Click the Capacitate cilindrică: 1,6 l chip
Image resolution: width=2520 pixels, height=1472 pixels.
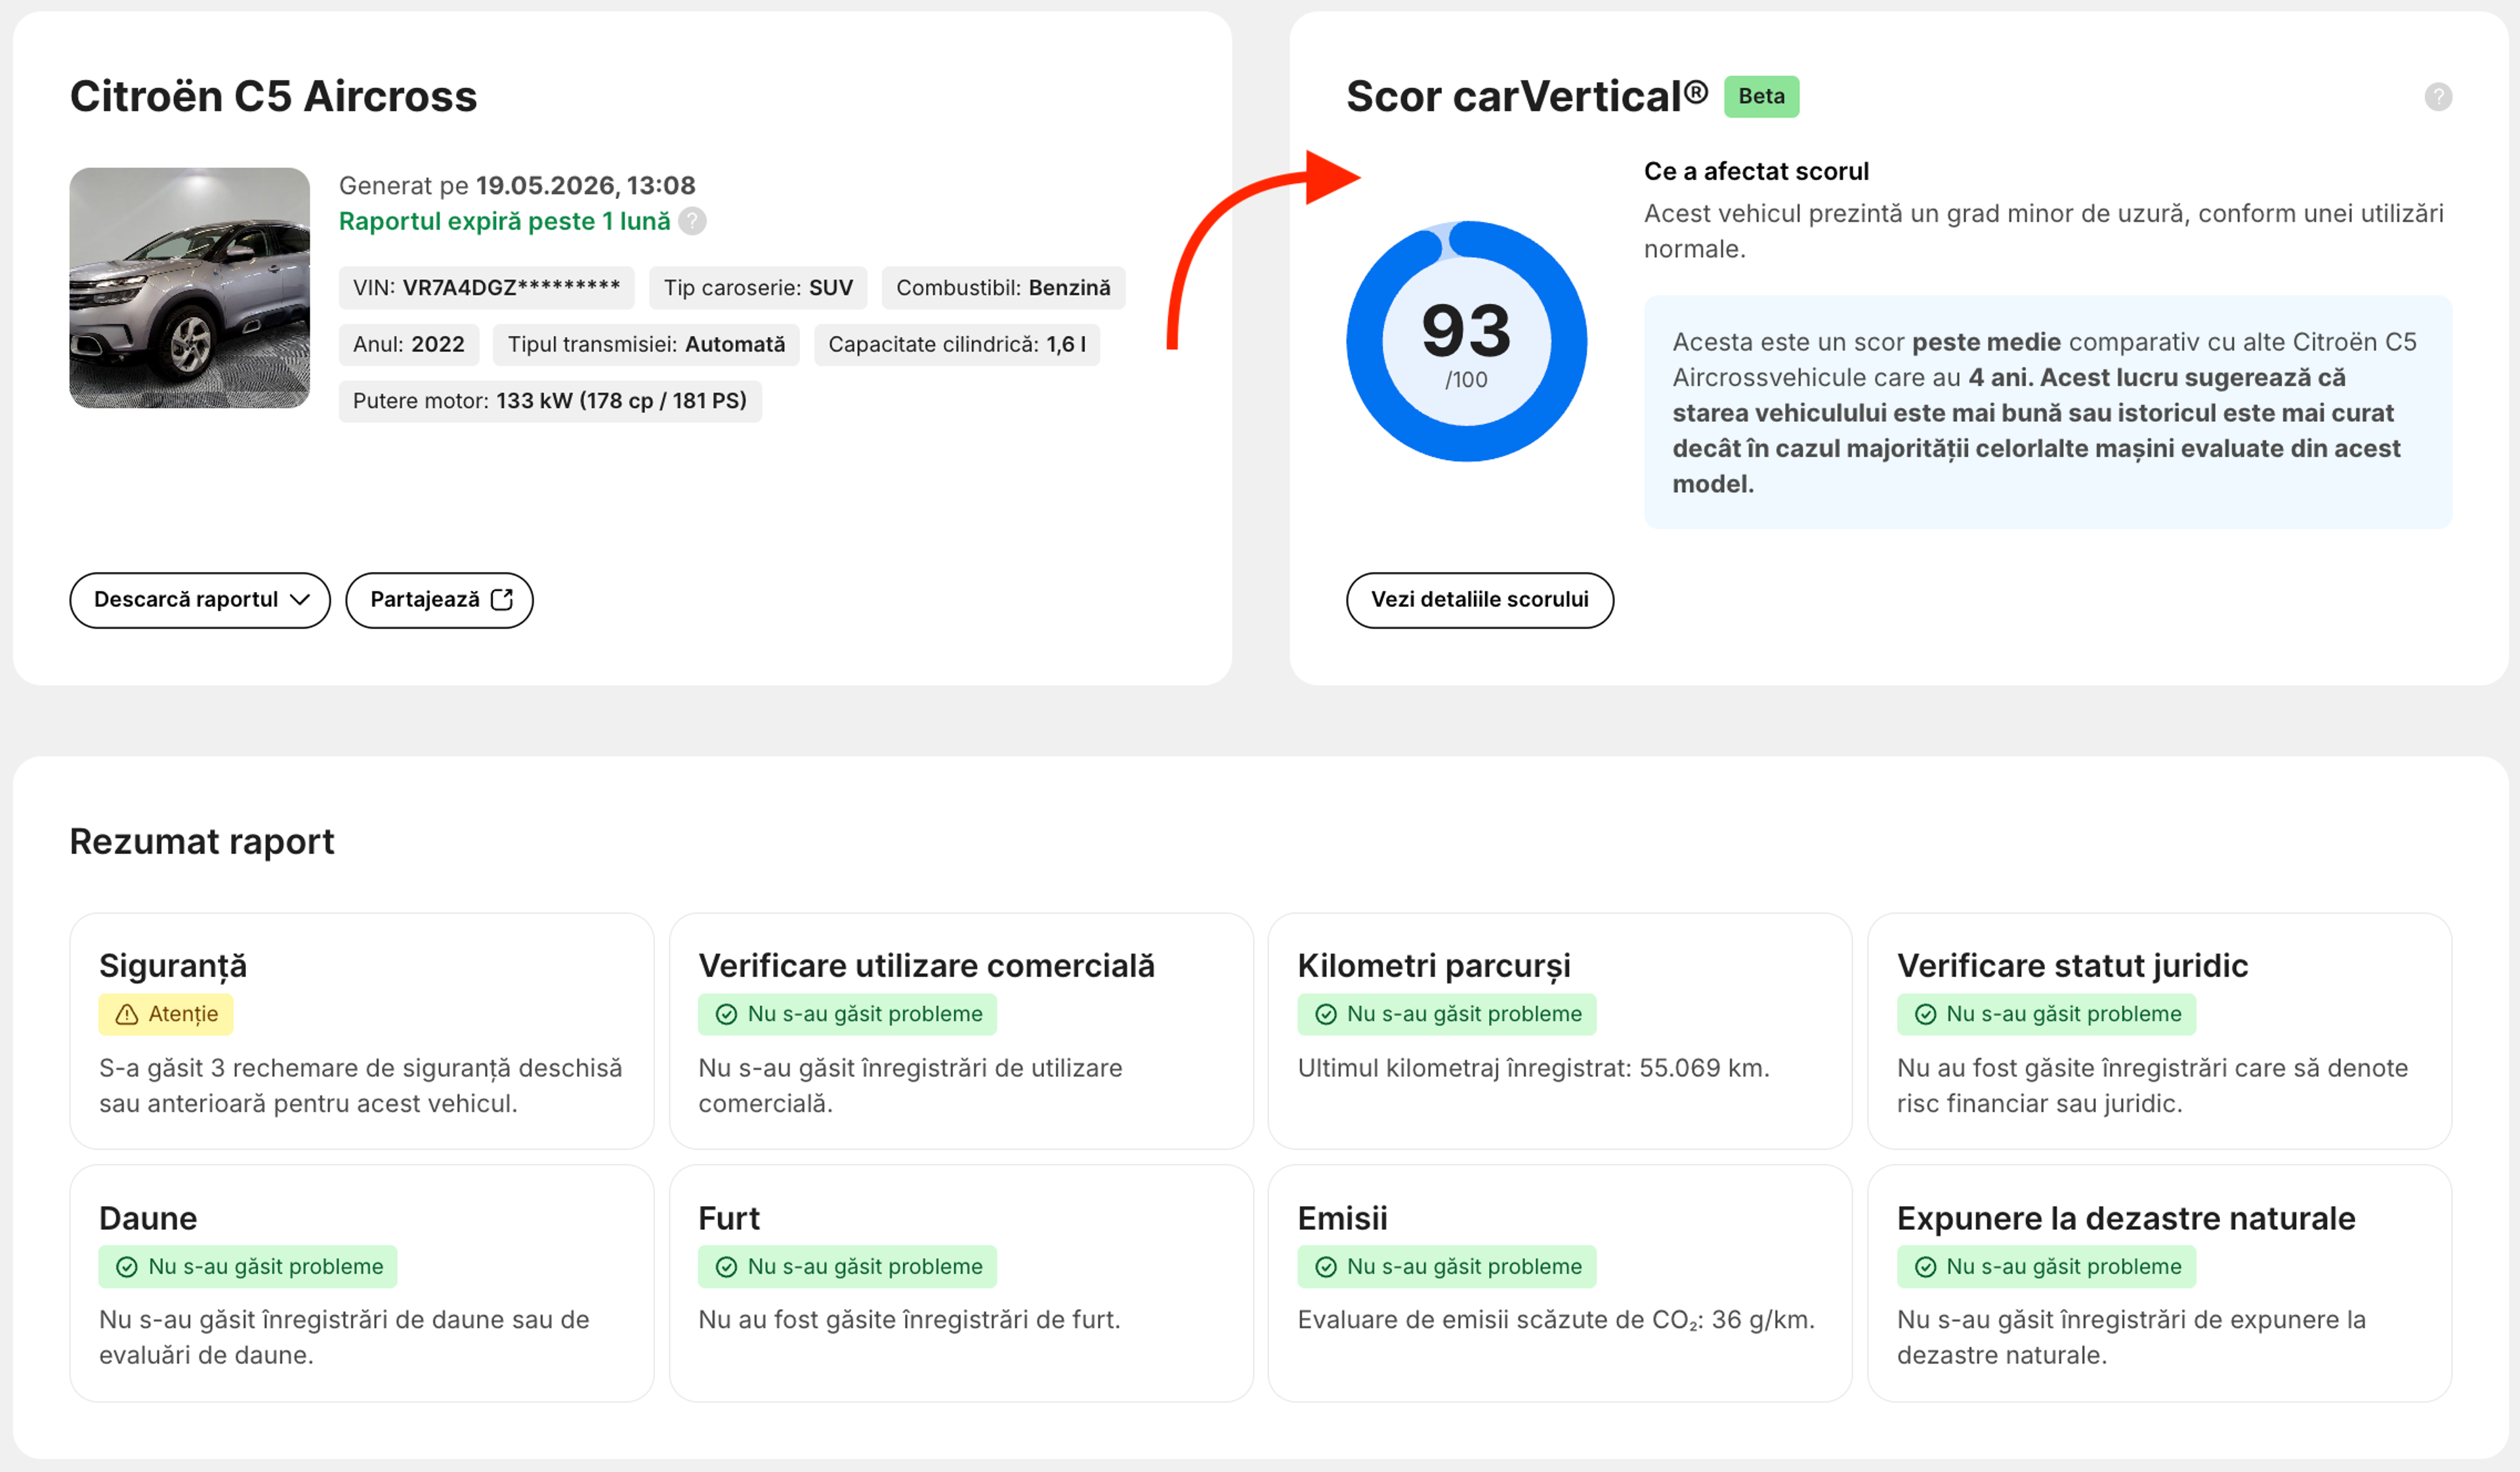(957, 345)
